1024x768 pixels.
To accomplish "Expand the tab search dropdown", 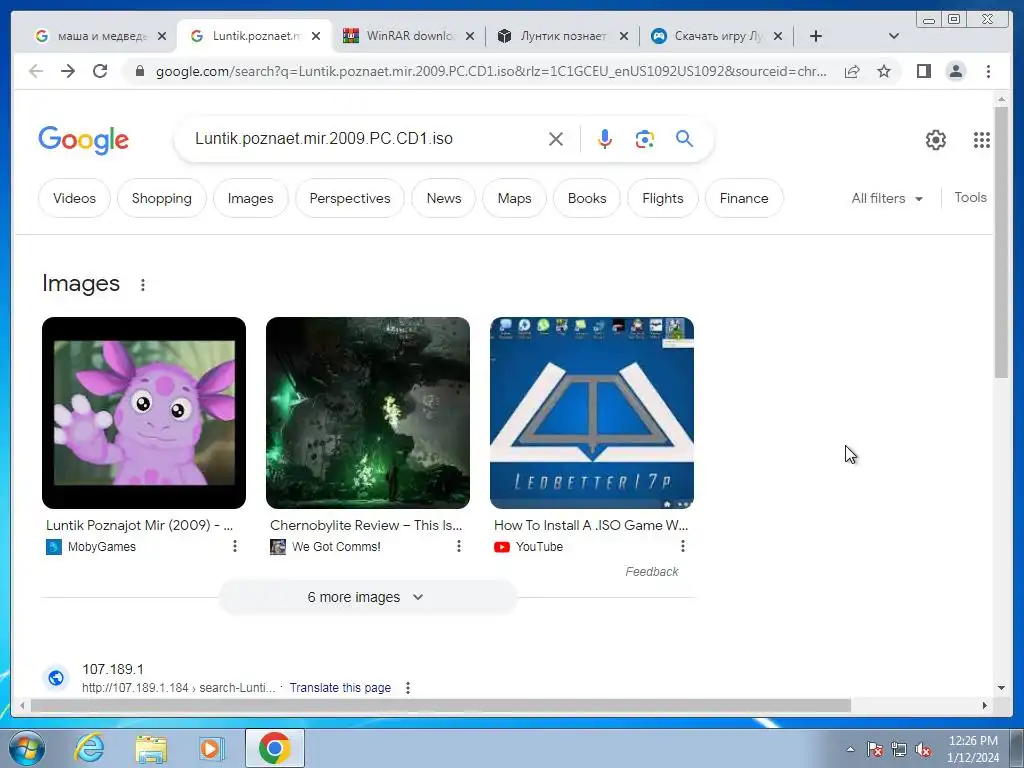I will (894, 36).
